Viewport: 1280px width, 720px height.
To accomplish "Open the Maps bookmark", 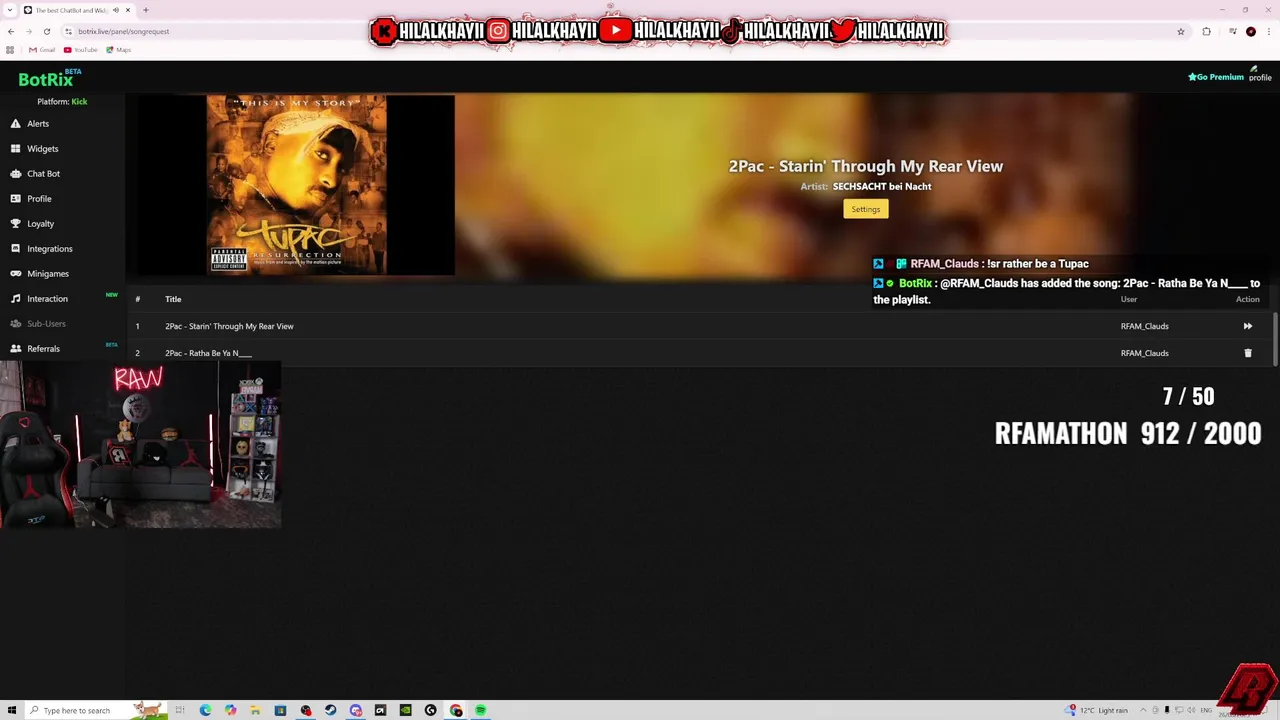I will (118, 50).
